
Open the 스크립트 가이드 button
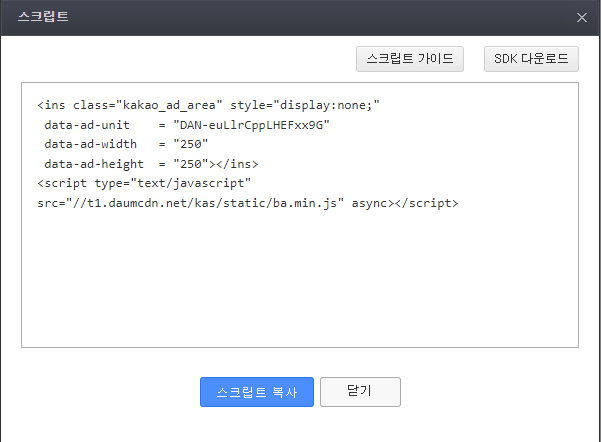pos(410,59)
